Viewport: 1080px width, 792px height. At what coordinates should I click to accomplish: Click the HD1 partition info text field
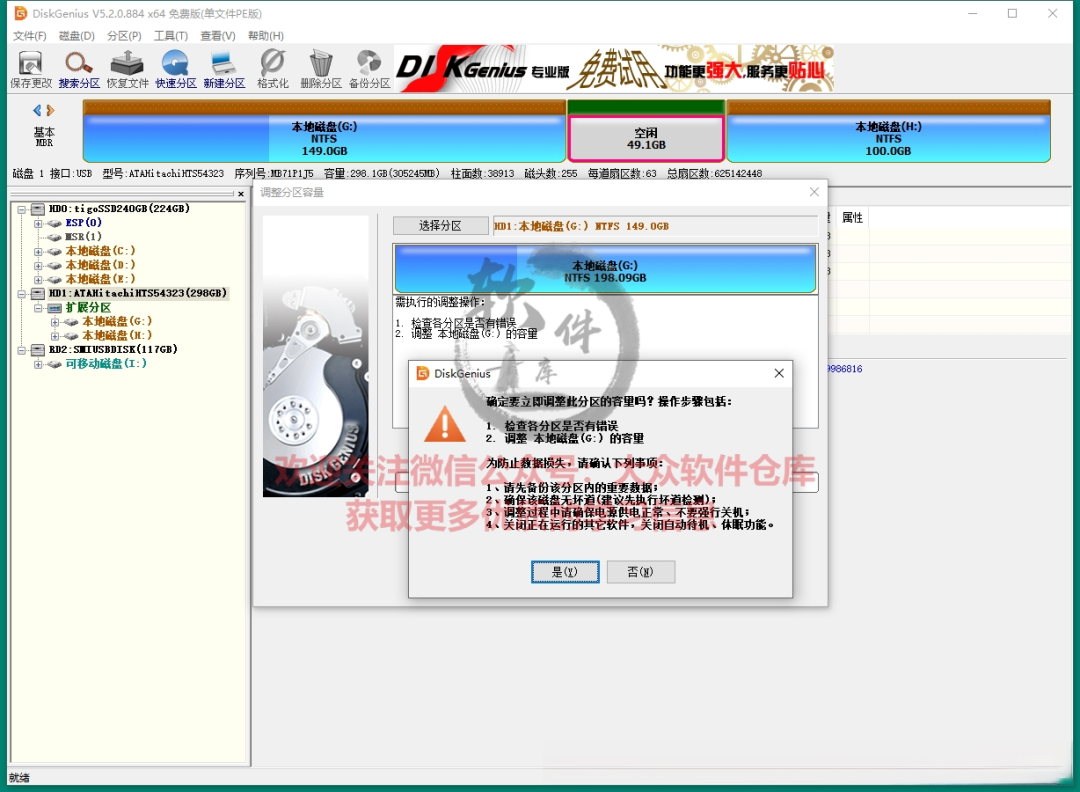[x=654, y=226]
